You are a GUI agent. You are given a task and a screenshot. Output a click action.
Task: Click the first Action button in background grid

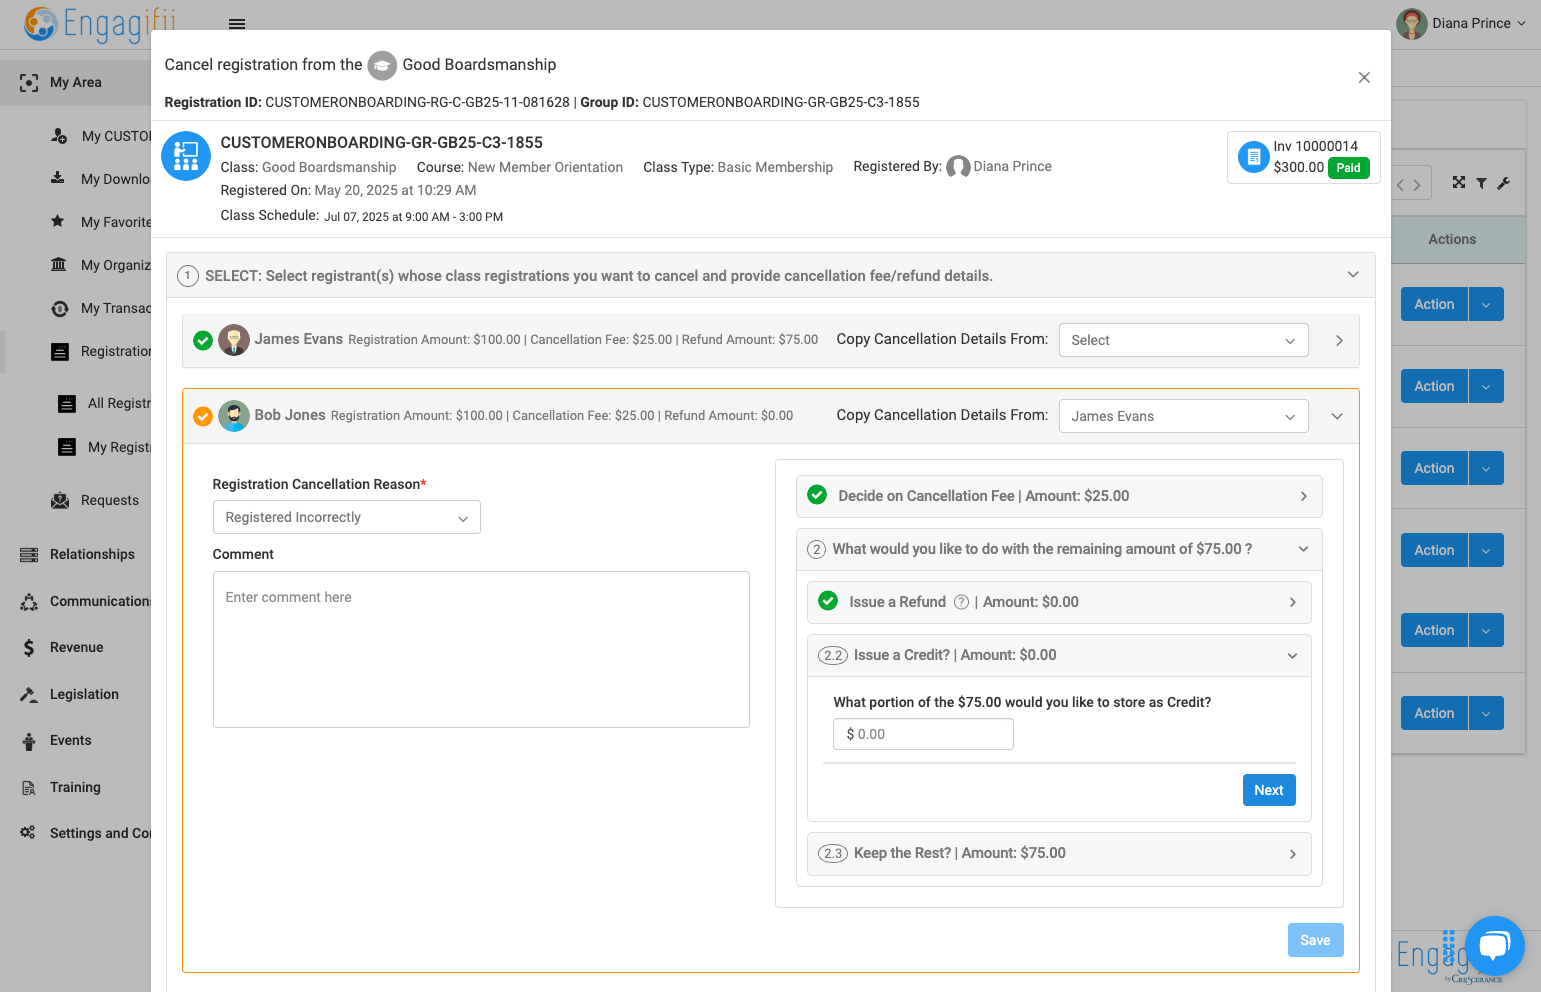pyautogui.click(x=1434, y=304)
